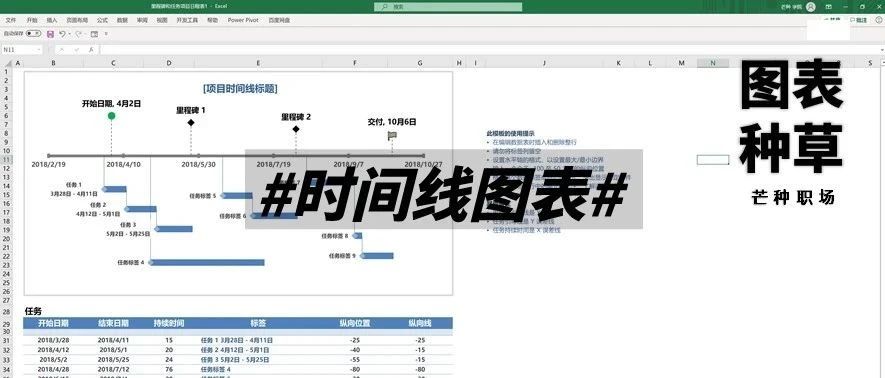Click the Redo arrow icon
Screen dimensions: 885x378
tap(78, 34)
